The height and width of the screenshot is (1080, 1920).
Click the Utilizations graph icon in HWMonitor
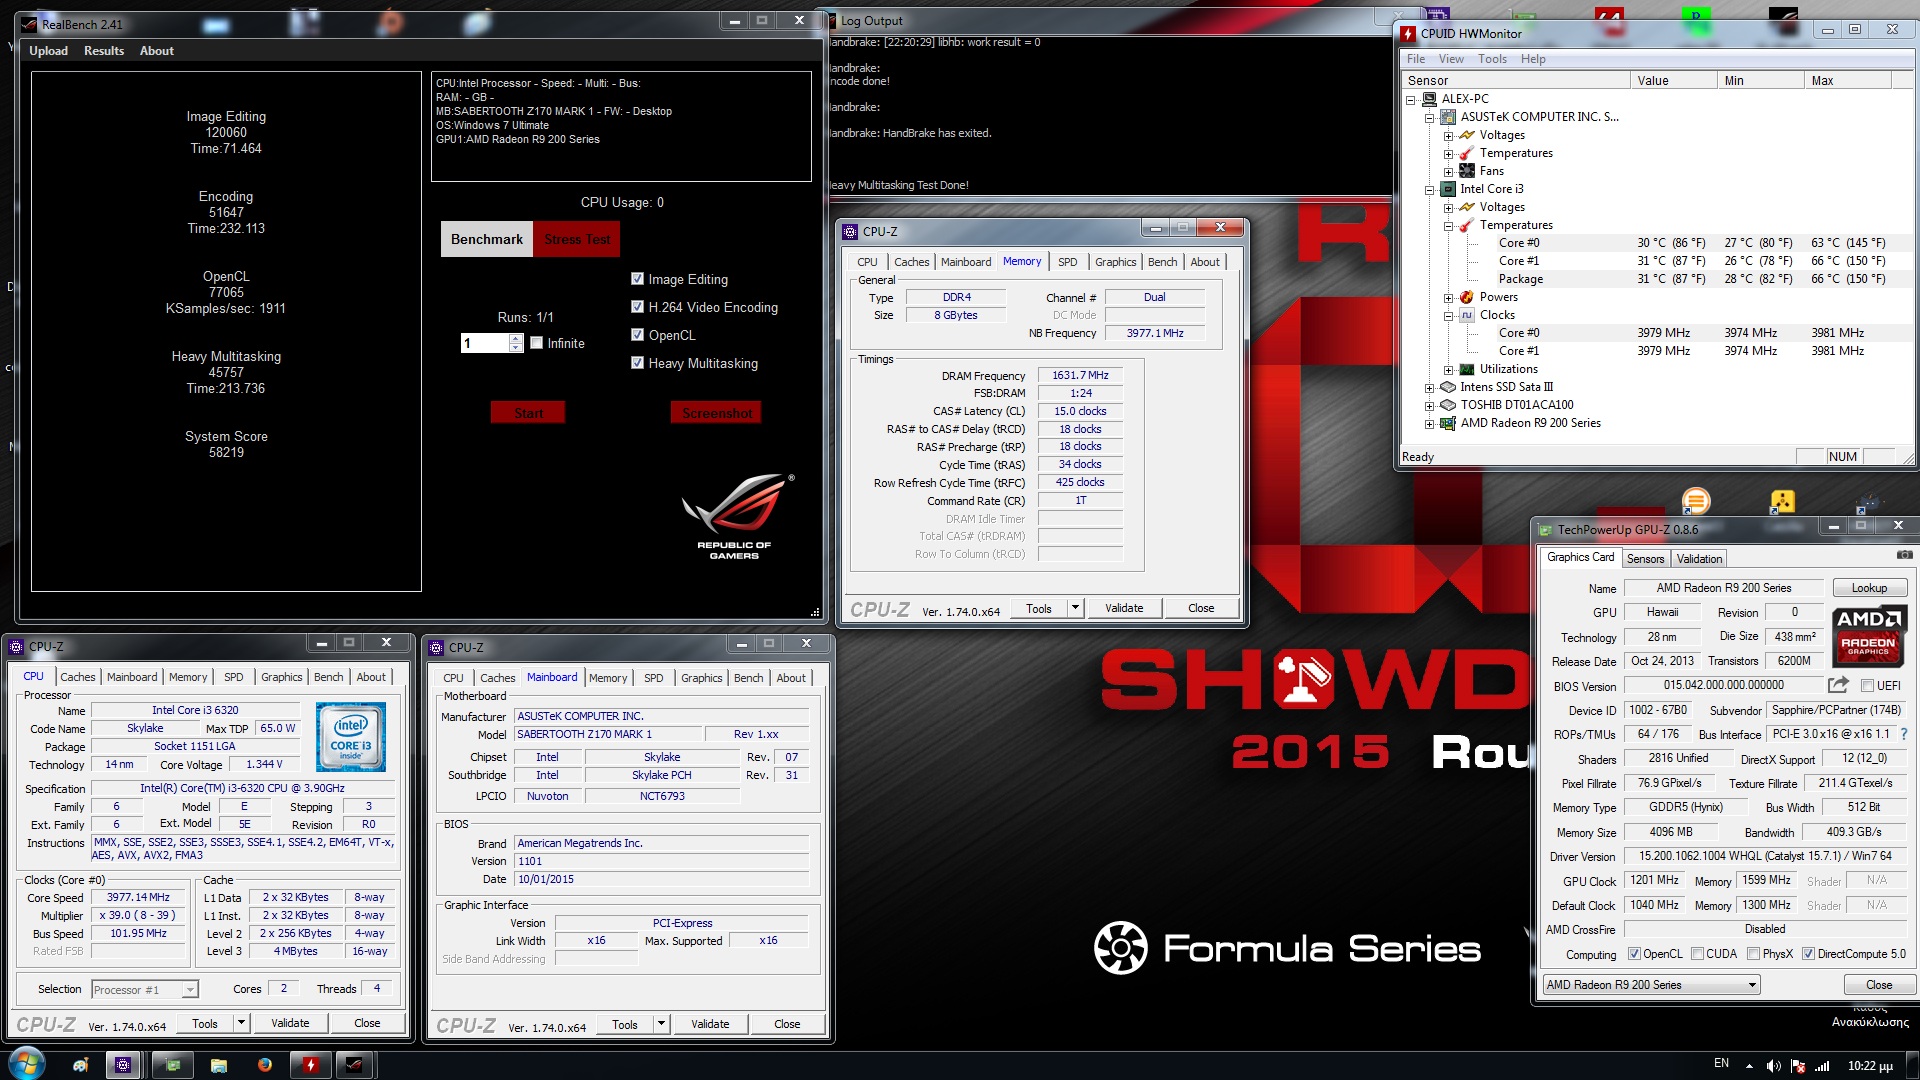1467,369
